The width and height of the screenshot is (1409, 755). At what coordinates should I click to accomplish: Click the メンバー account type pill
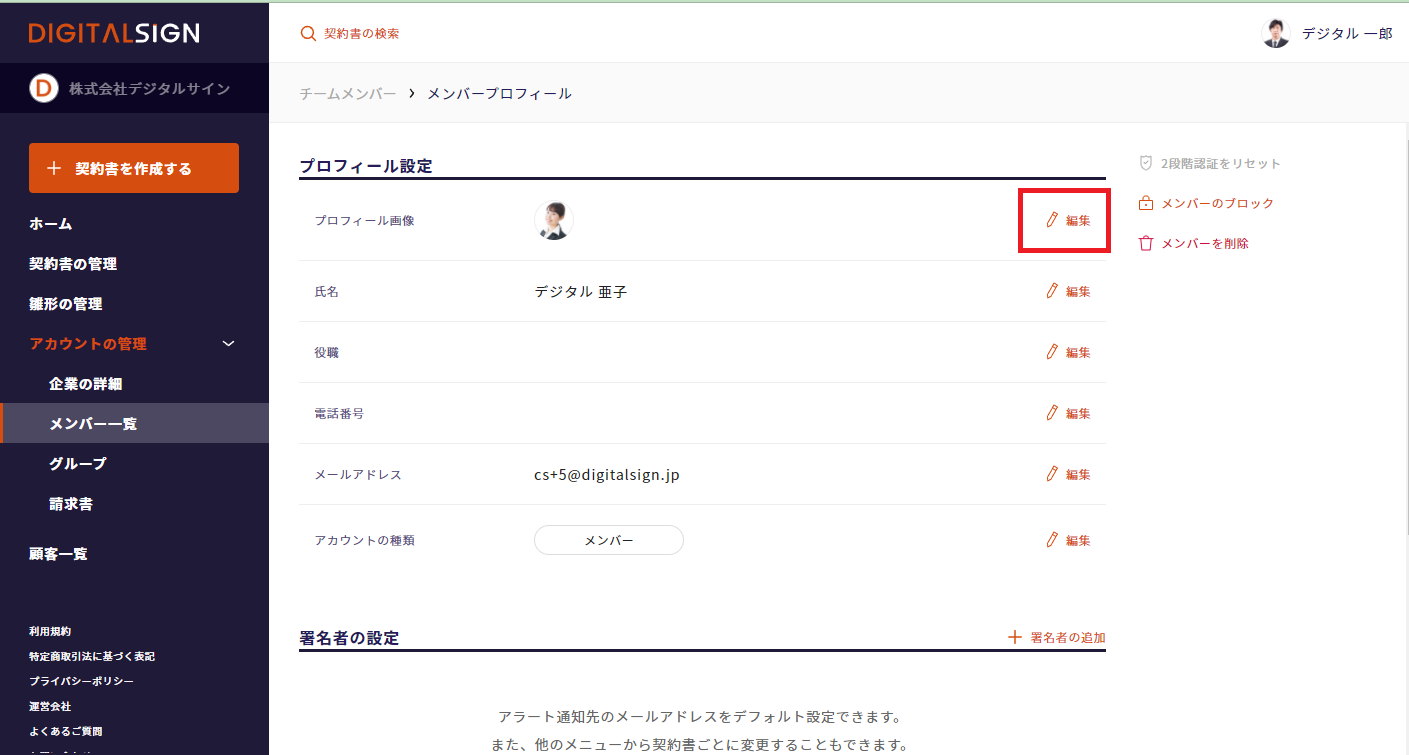pos(608,540)
